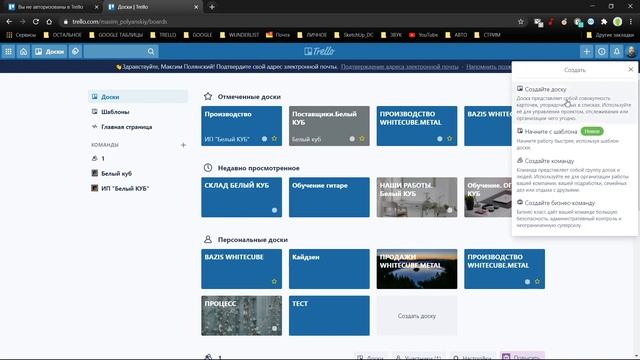Image resolution: width=640 pixels, height=360 pixels.
Task: Toggle star on Поставщики.Белый КУБ board
Action: click(362, 139)
